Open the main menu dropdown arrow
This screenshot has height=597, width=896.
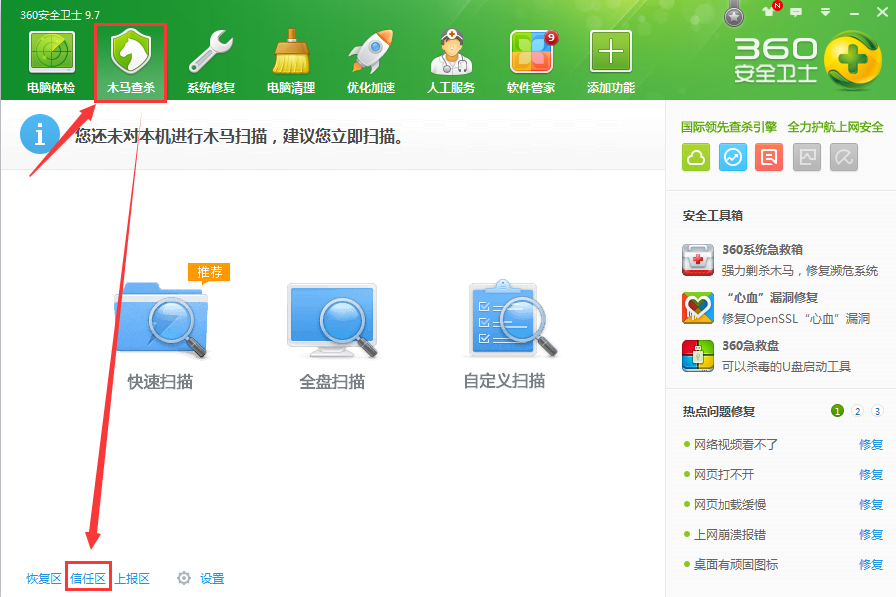pos(825,12)
